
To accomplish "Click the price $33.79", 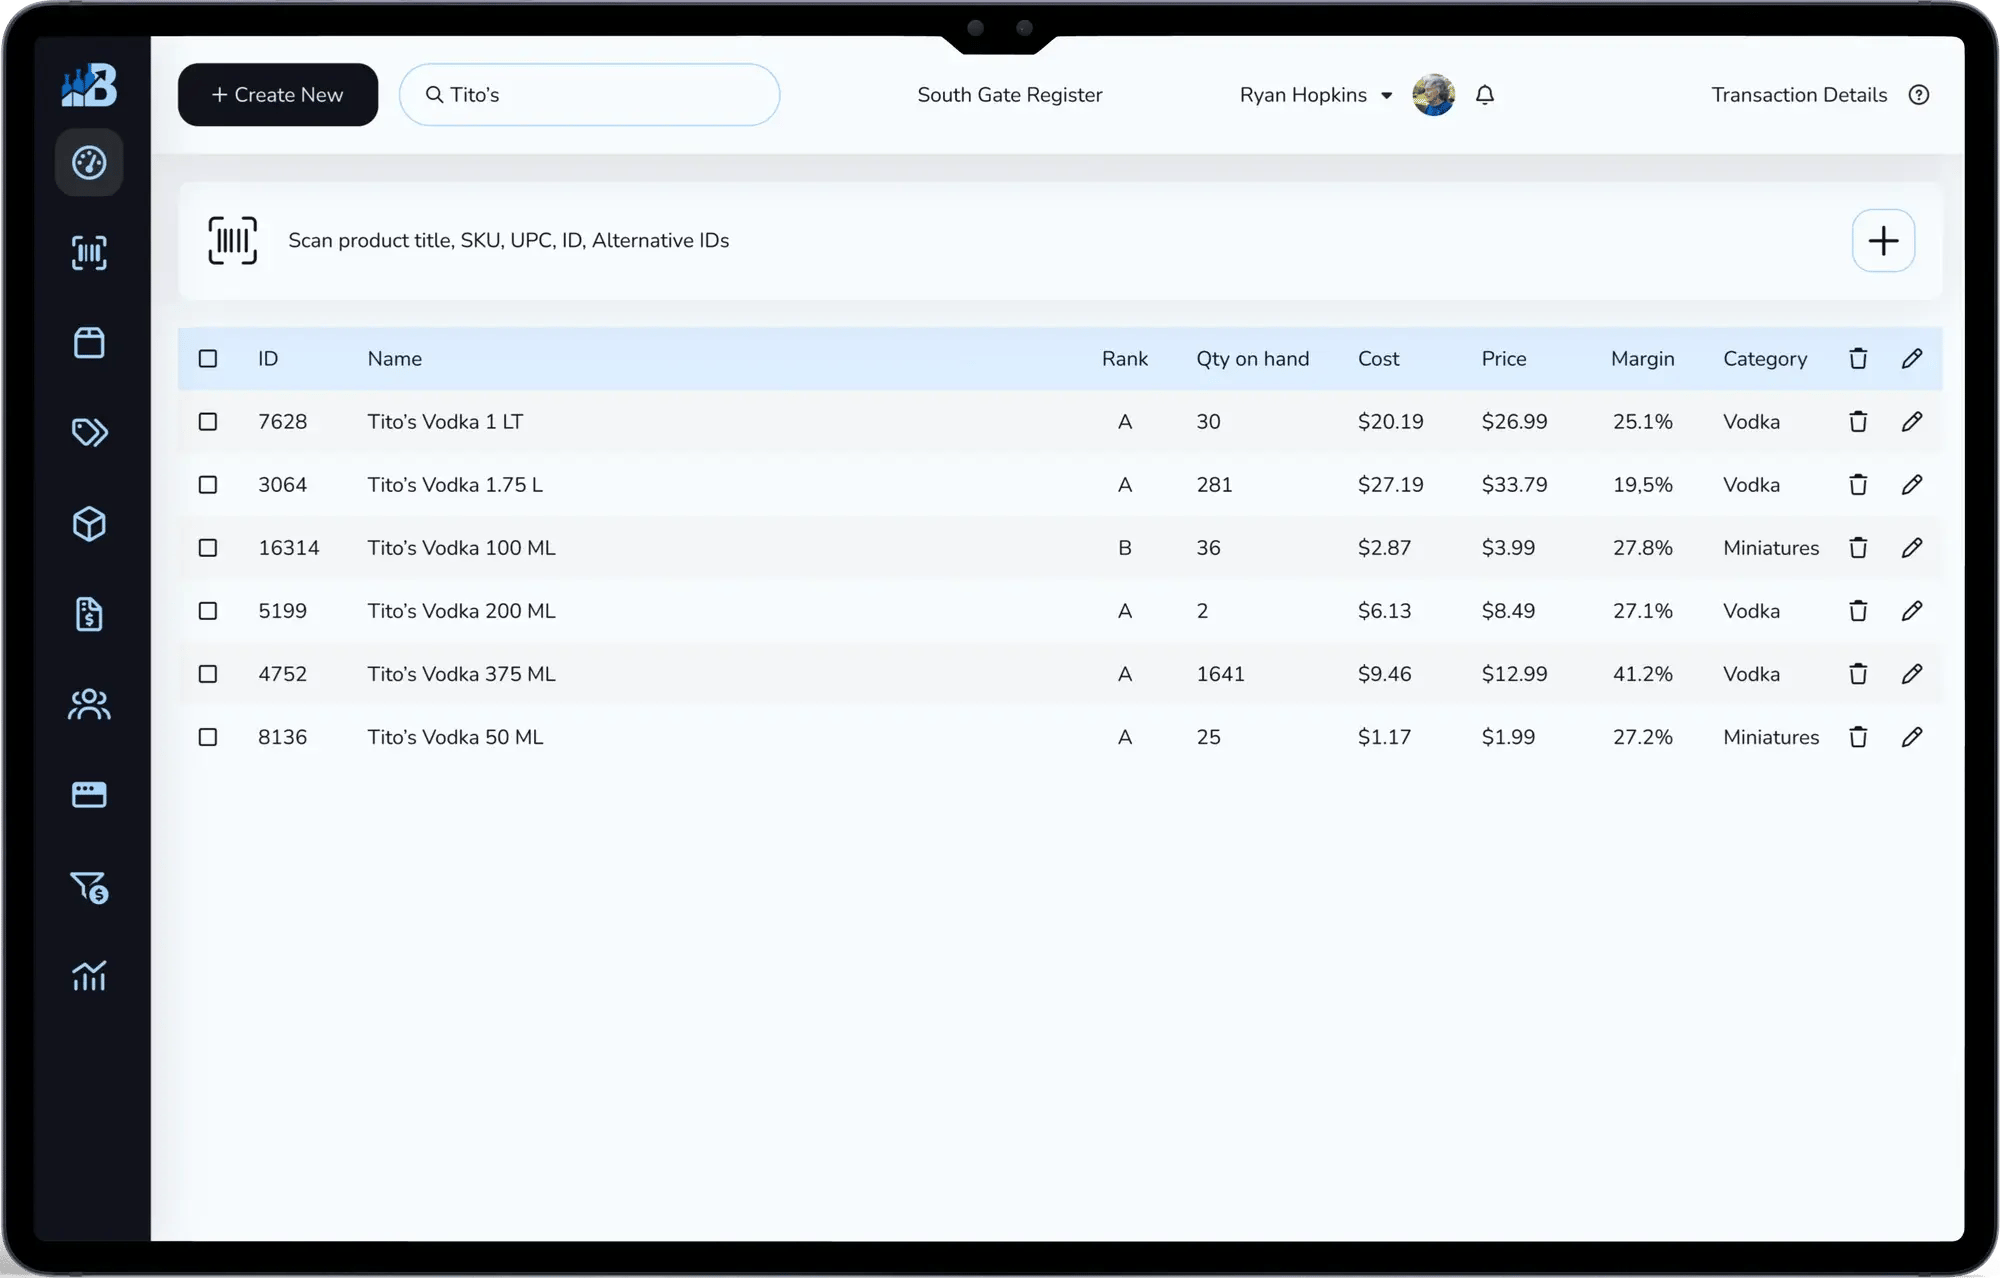I will [x=1514, y=484].
